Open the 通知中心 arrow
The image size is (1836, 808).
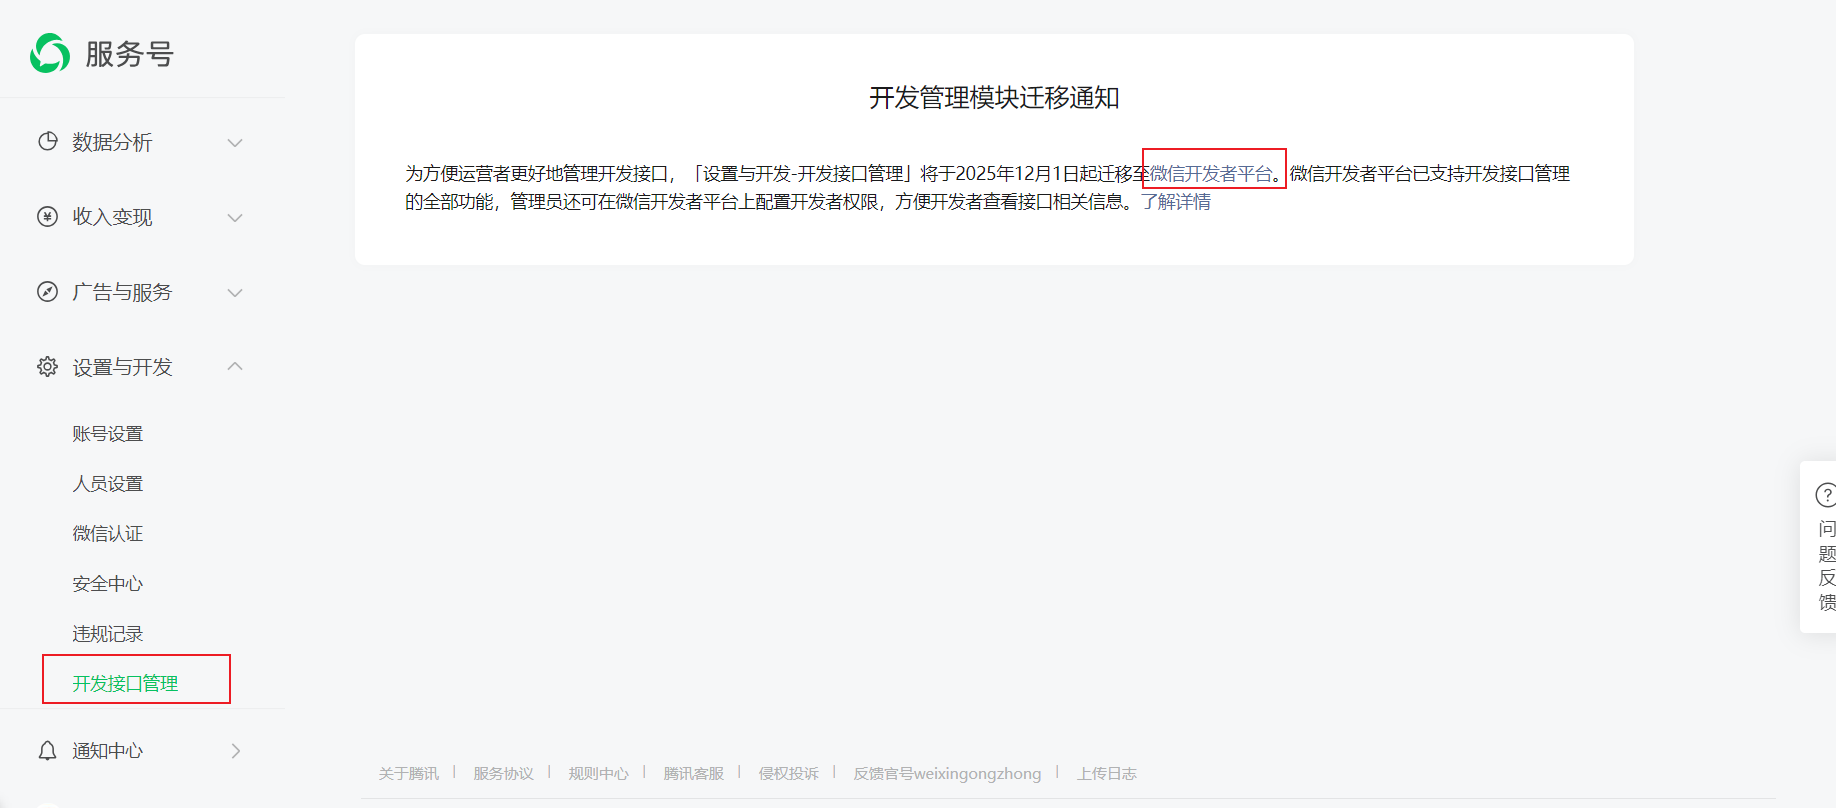tap(236, 751)
